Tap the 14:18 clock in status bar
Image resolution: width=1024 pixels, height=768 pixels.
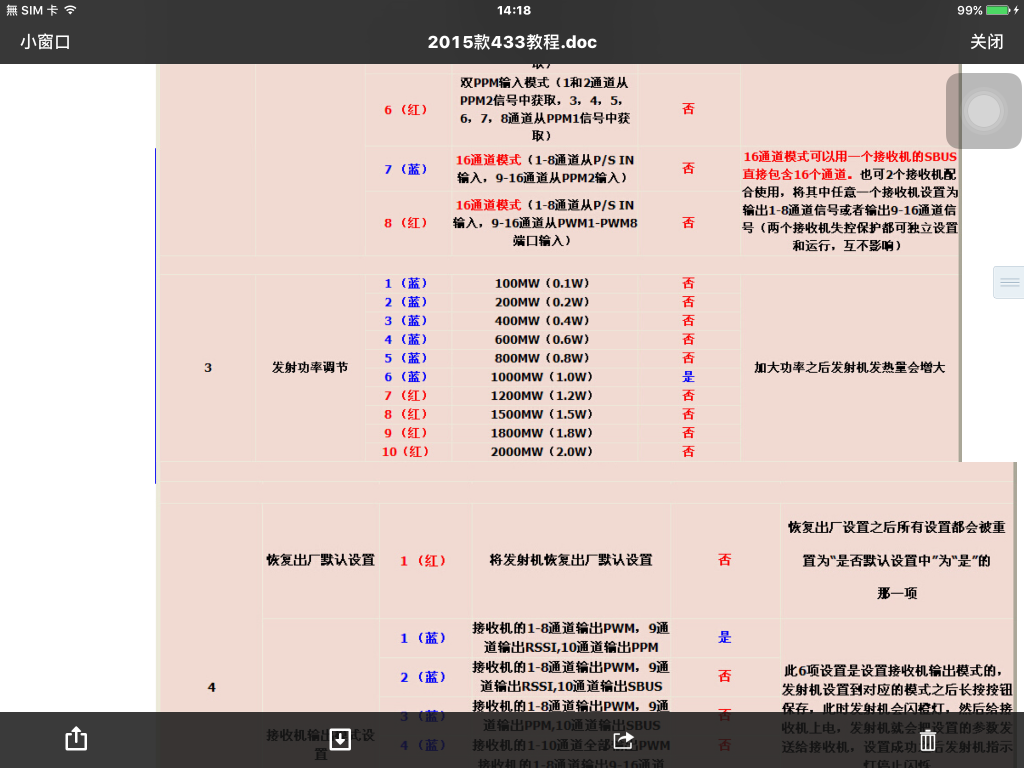click(x=514, y=10)
